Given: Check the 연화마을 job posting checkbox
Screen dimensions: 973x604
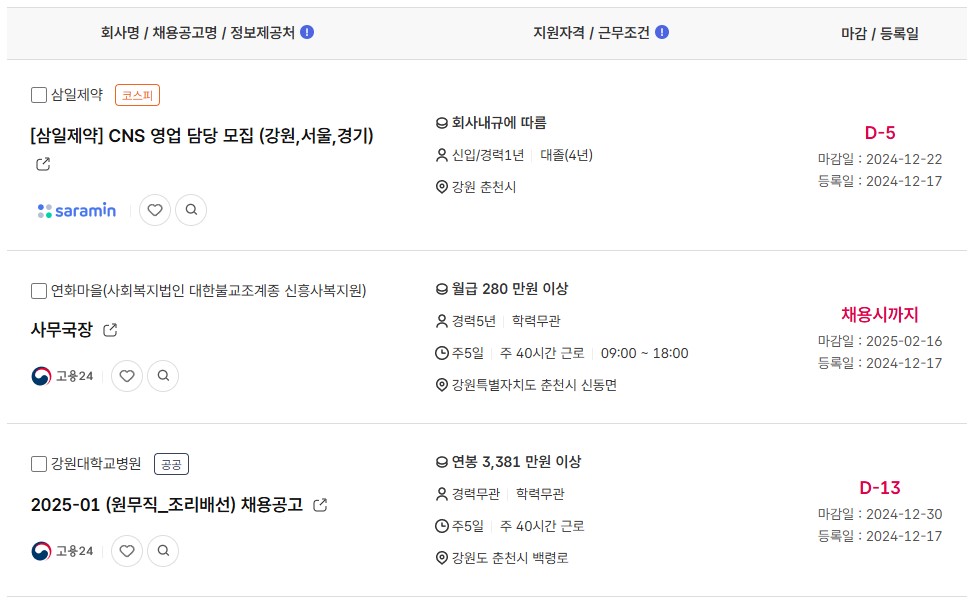Looking at the screenshot, I should (38, 291).
